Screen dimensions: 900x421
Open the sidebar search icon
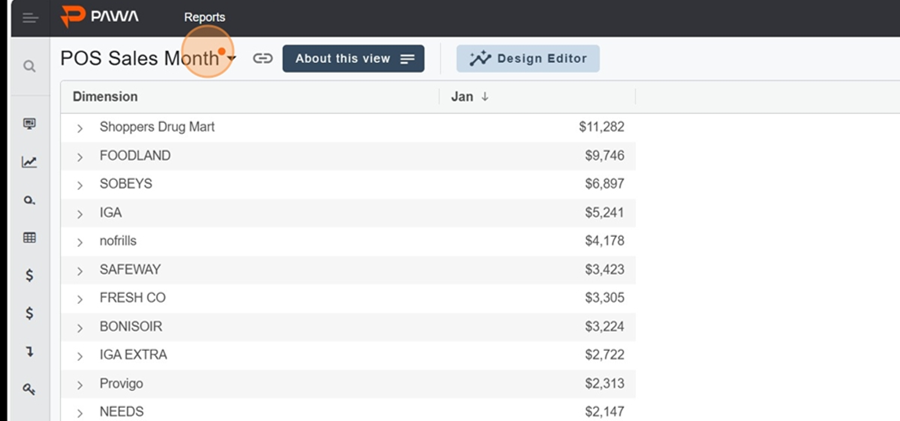pyautogui.click(x=29, y=66)
